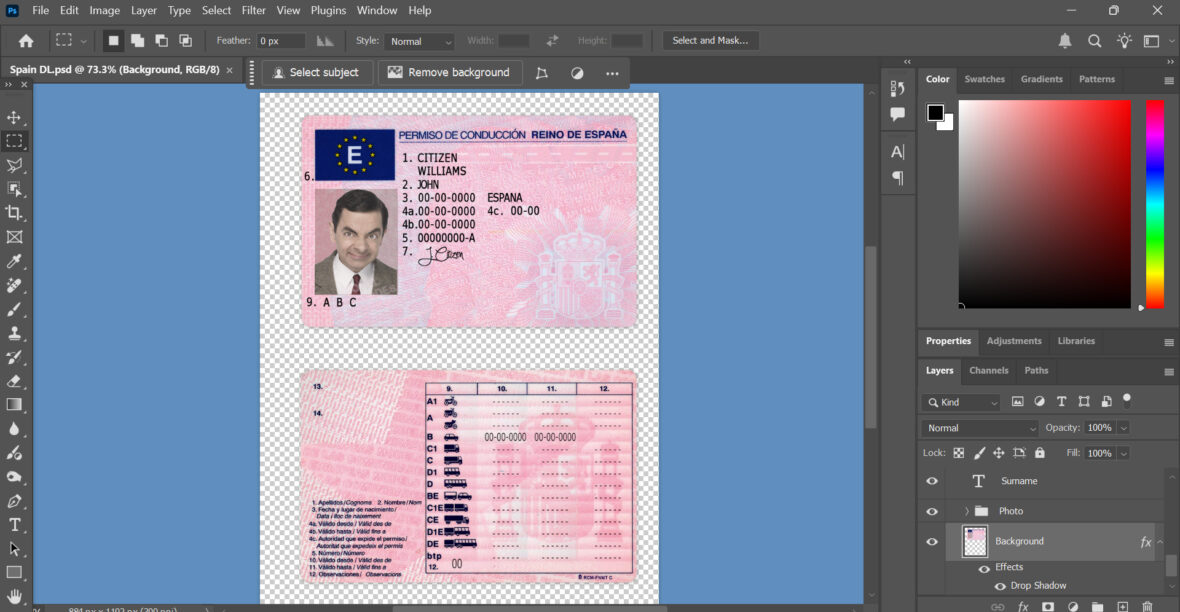Toggle lock transparent pixels
The image size is (1180, 612).
click(959, 453)
